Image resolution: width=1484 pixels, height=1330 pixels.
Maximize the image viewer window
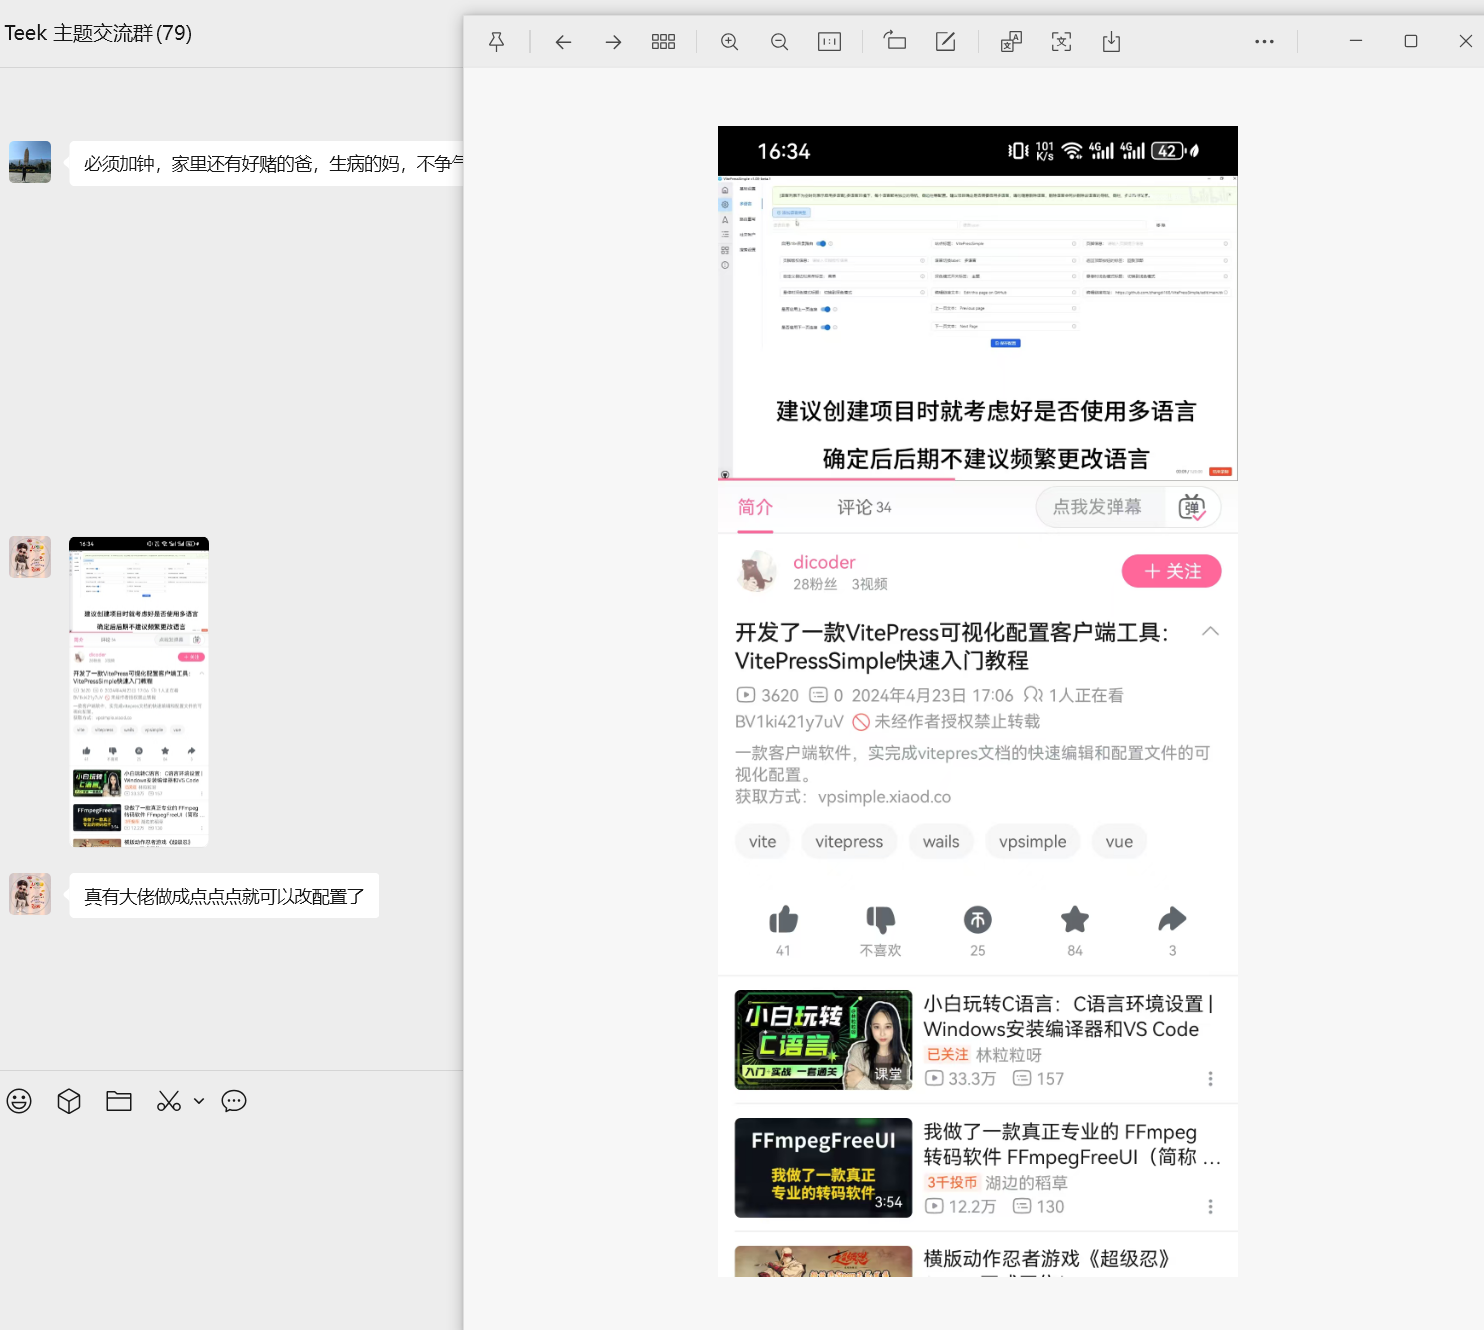point(1410,41)
